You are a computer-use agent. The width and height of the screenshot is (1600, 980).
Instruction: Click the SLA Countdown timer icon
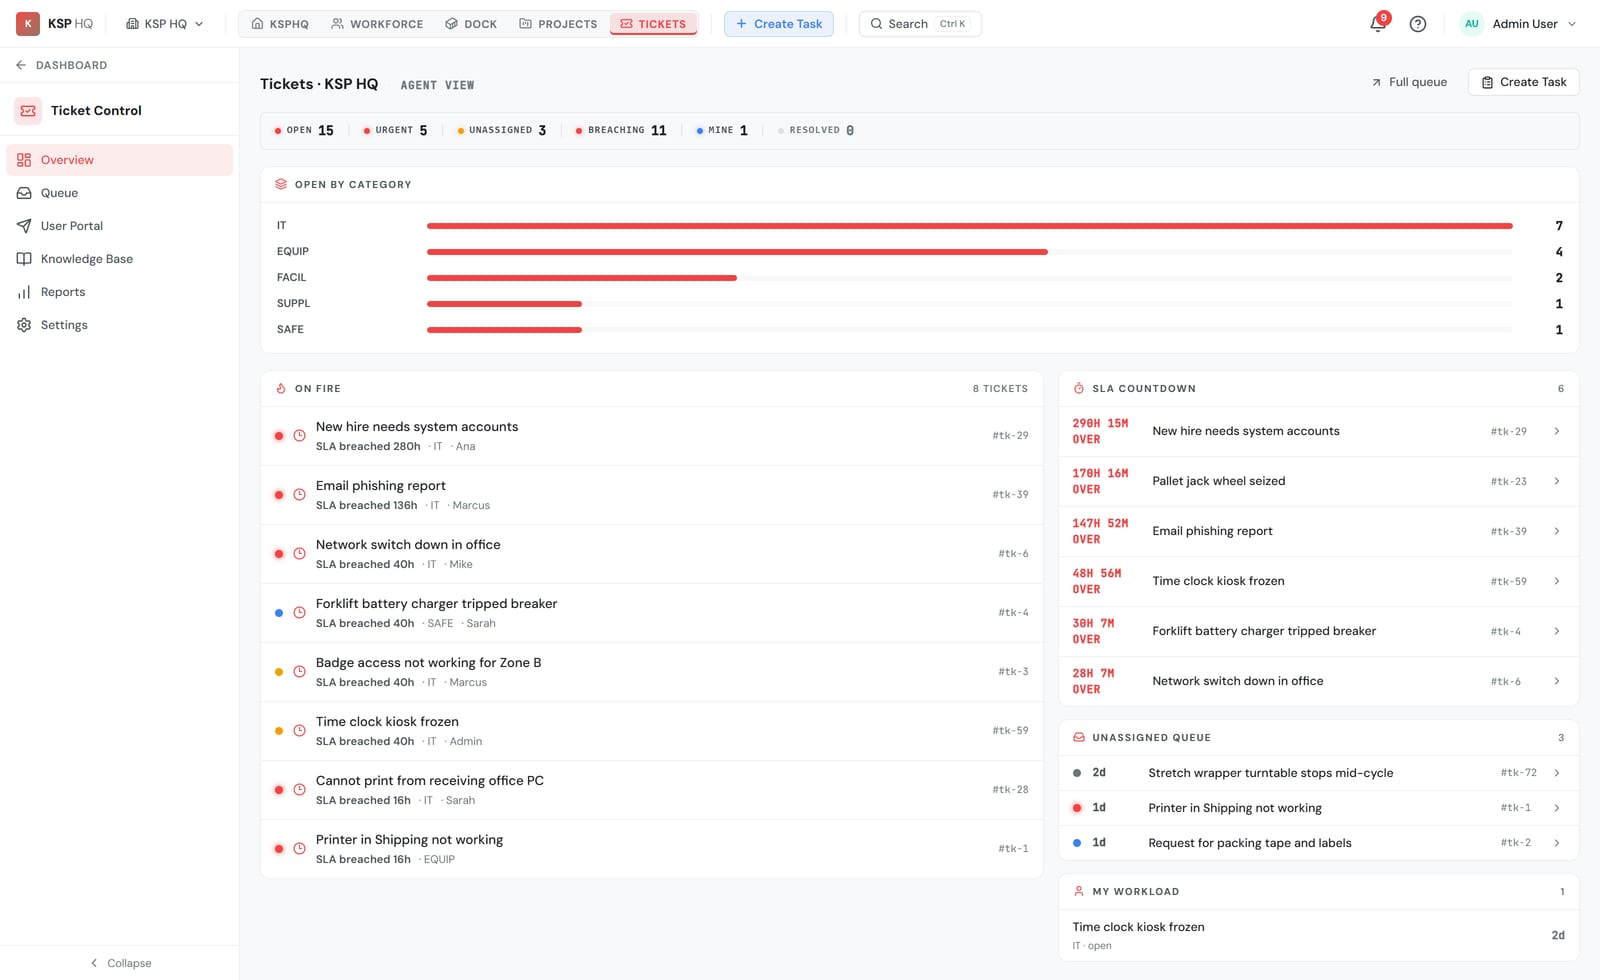click(1079, 389)
